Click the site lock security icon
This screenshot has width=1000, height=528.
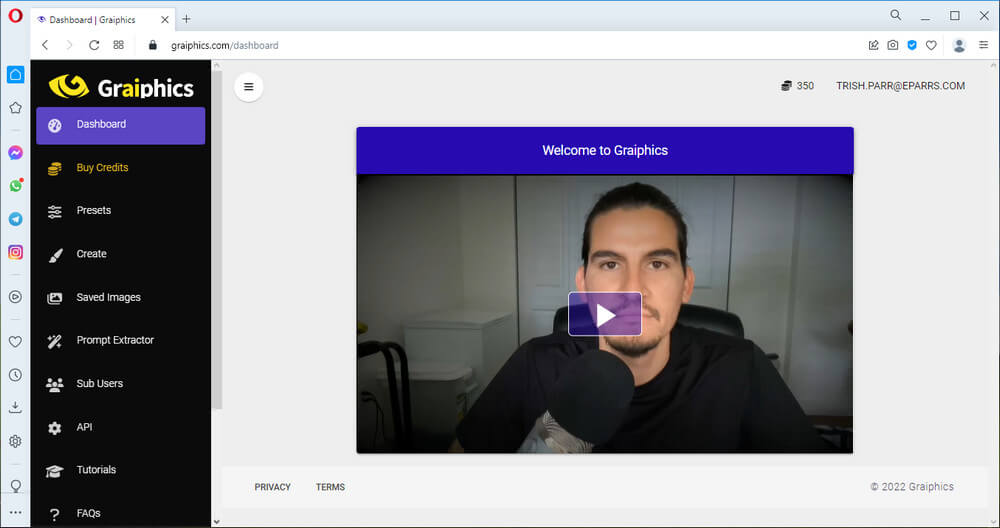pos(152,45)
